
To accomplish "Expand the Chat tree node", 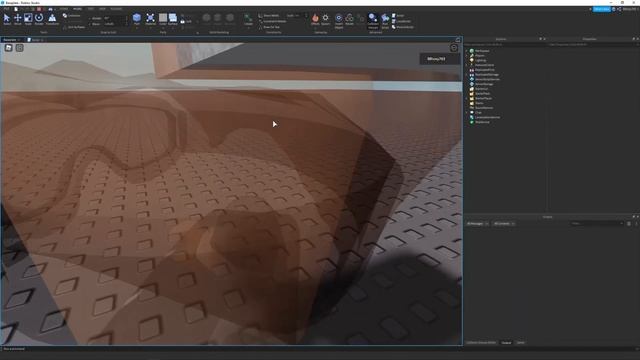I will point(467,113).
